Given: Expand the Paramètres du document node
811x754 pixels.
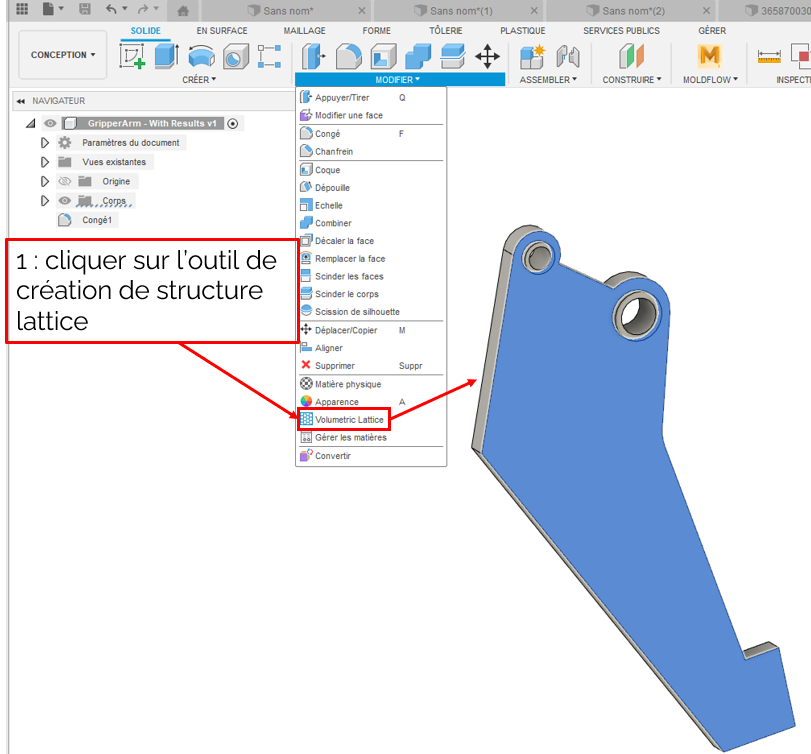Looking at the screenshot, I should click(x=44, y=143).
